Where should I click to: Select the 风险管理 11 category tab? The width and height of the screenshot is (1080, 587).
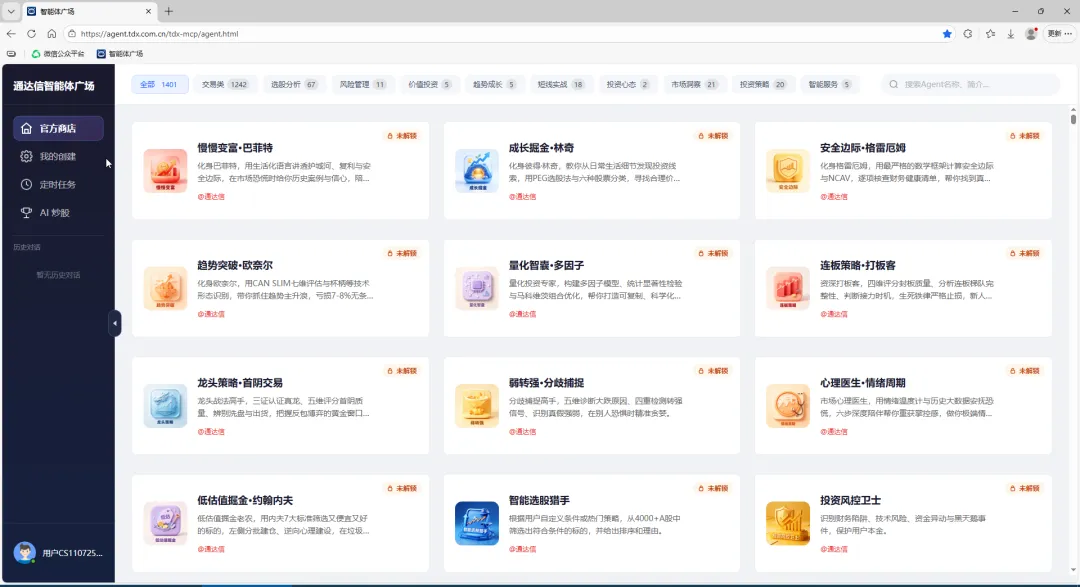[x=362, y=84]
